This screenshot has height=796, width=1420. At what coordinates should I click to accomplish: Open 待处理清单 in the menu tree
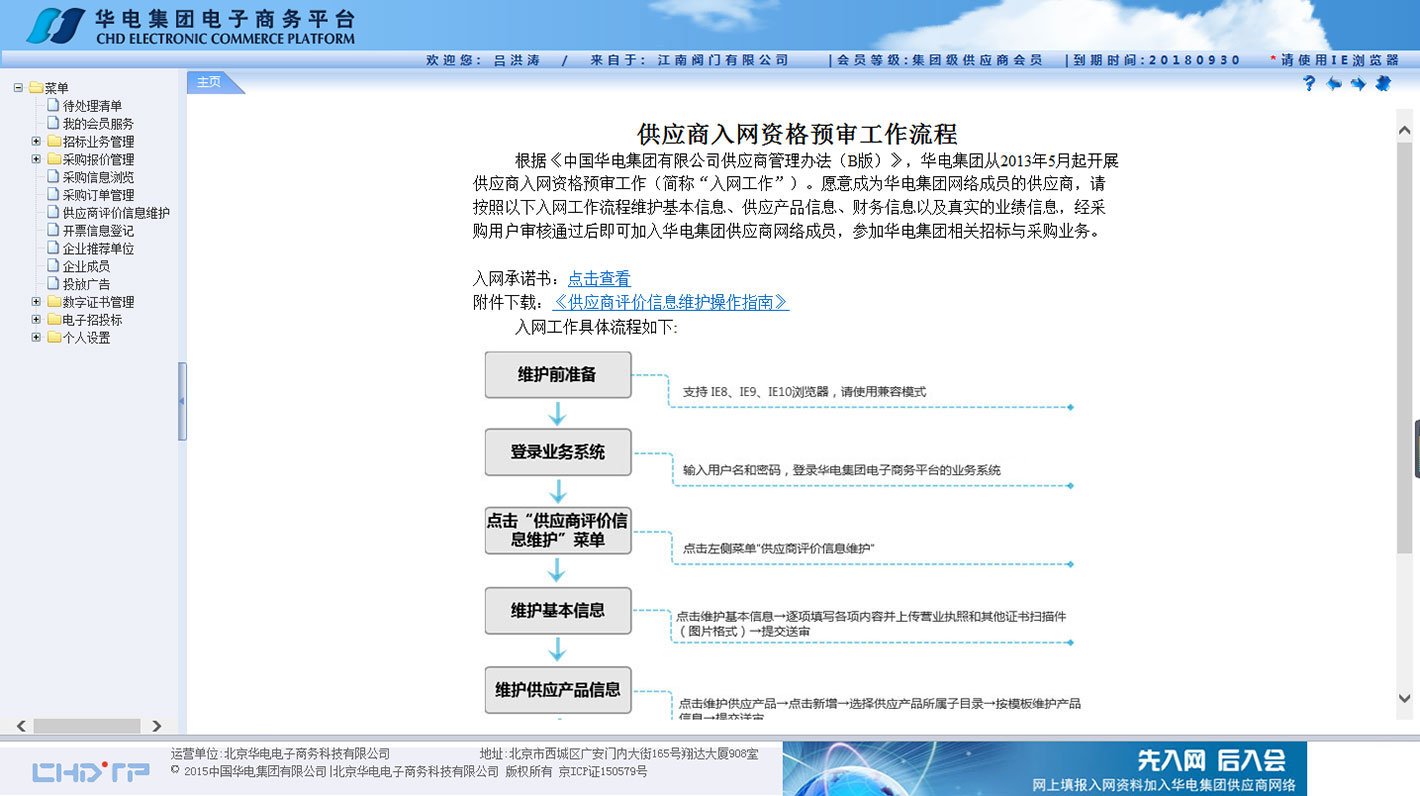coord(93,106)
